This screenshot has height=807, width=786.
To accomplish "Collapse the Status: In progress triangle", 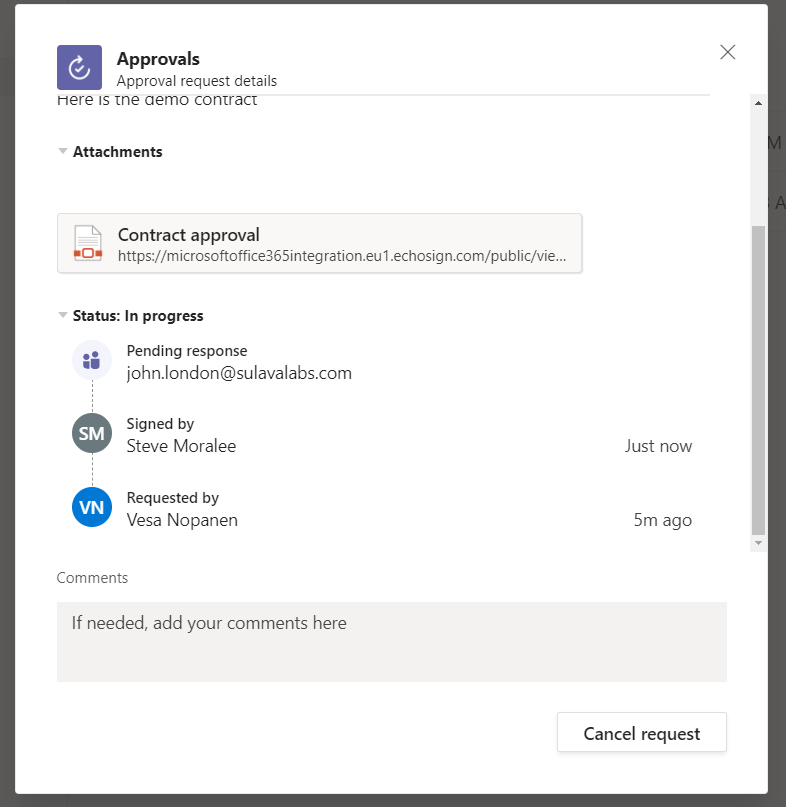I will [x=63, y=316].
